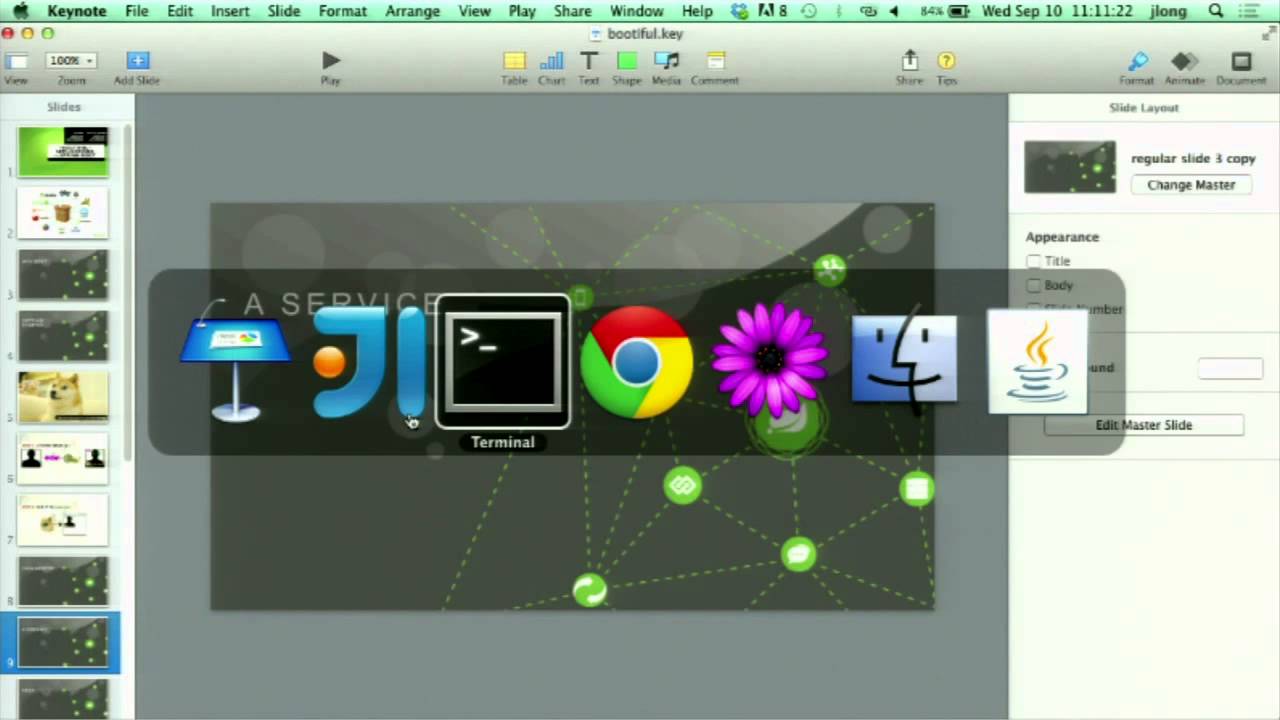This screenshot has width=1280, height=720.
Task: Insert a Shape from the toolbar
Action: (627, 62)
